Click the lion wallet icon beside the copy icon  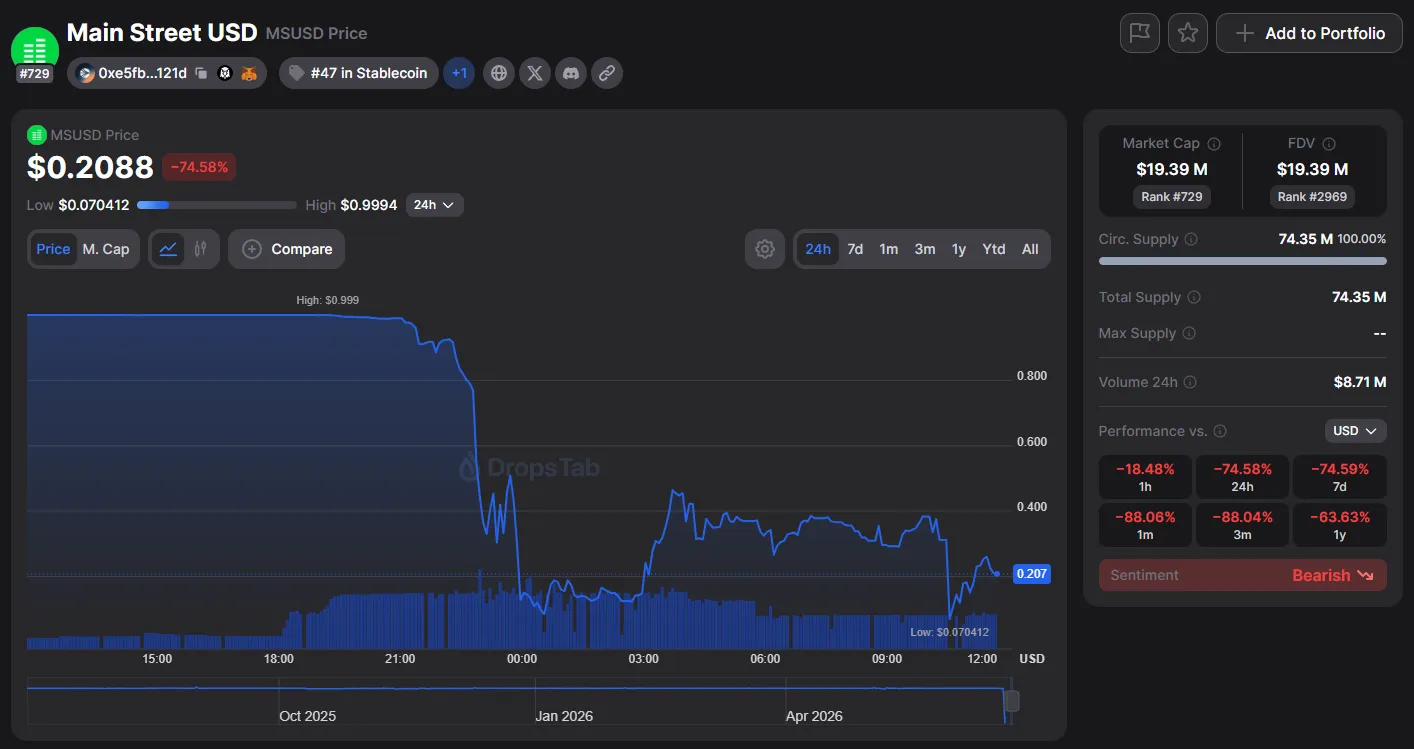tap(225, 73)
